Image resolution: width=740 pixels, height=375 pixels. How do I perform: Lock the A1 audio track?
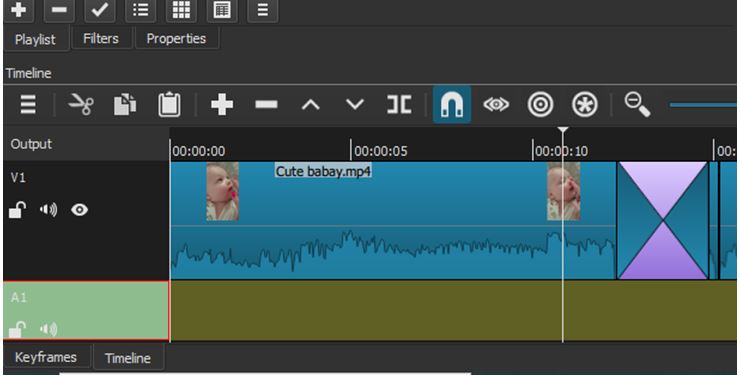pyautogui.click(x=17, y=329)
